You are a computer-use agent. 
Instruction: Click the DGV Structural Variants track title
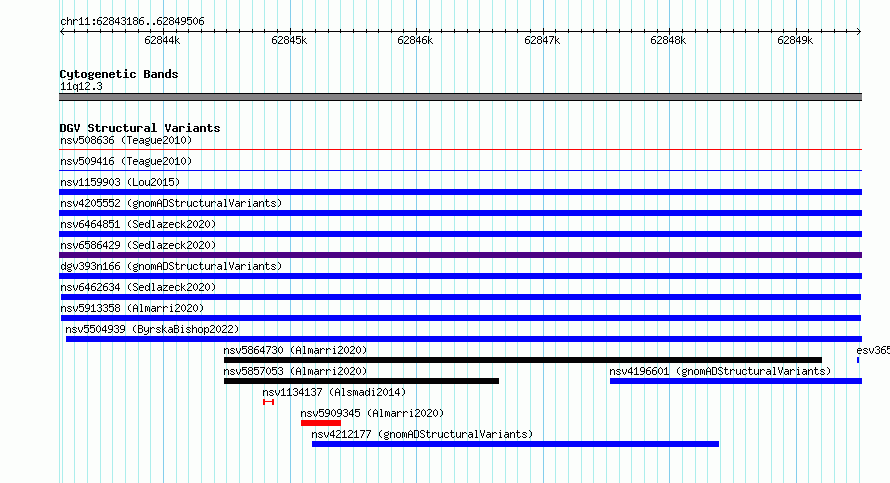140,128
